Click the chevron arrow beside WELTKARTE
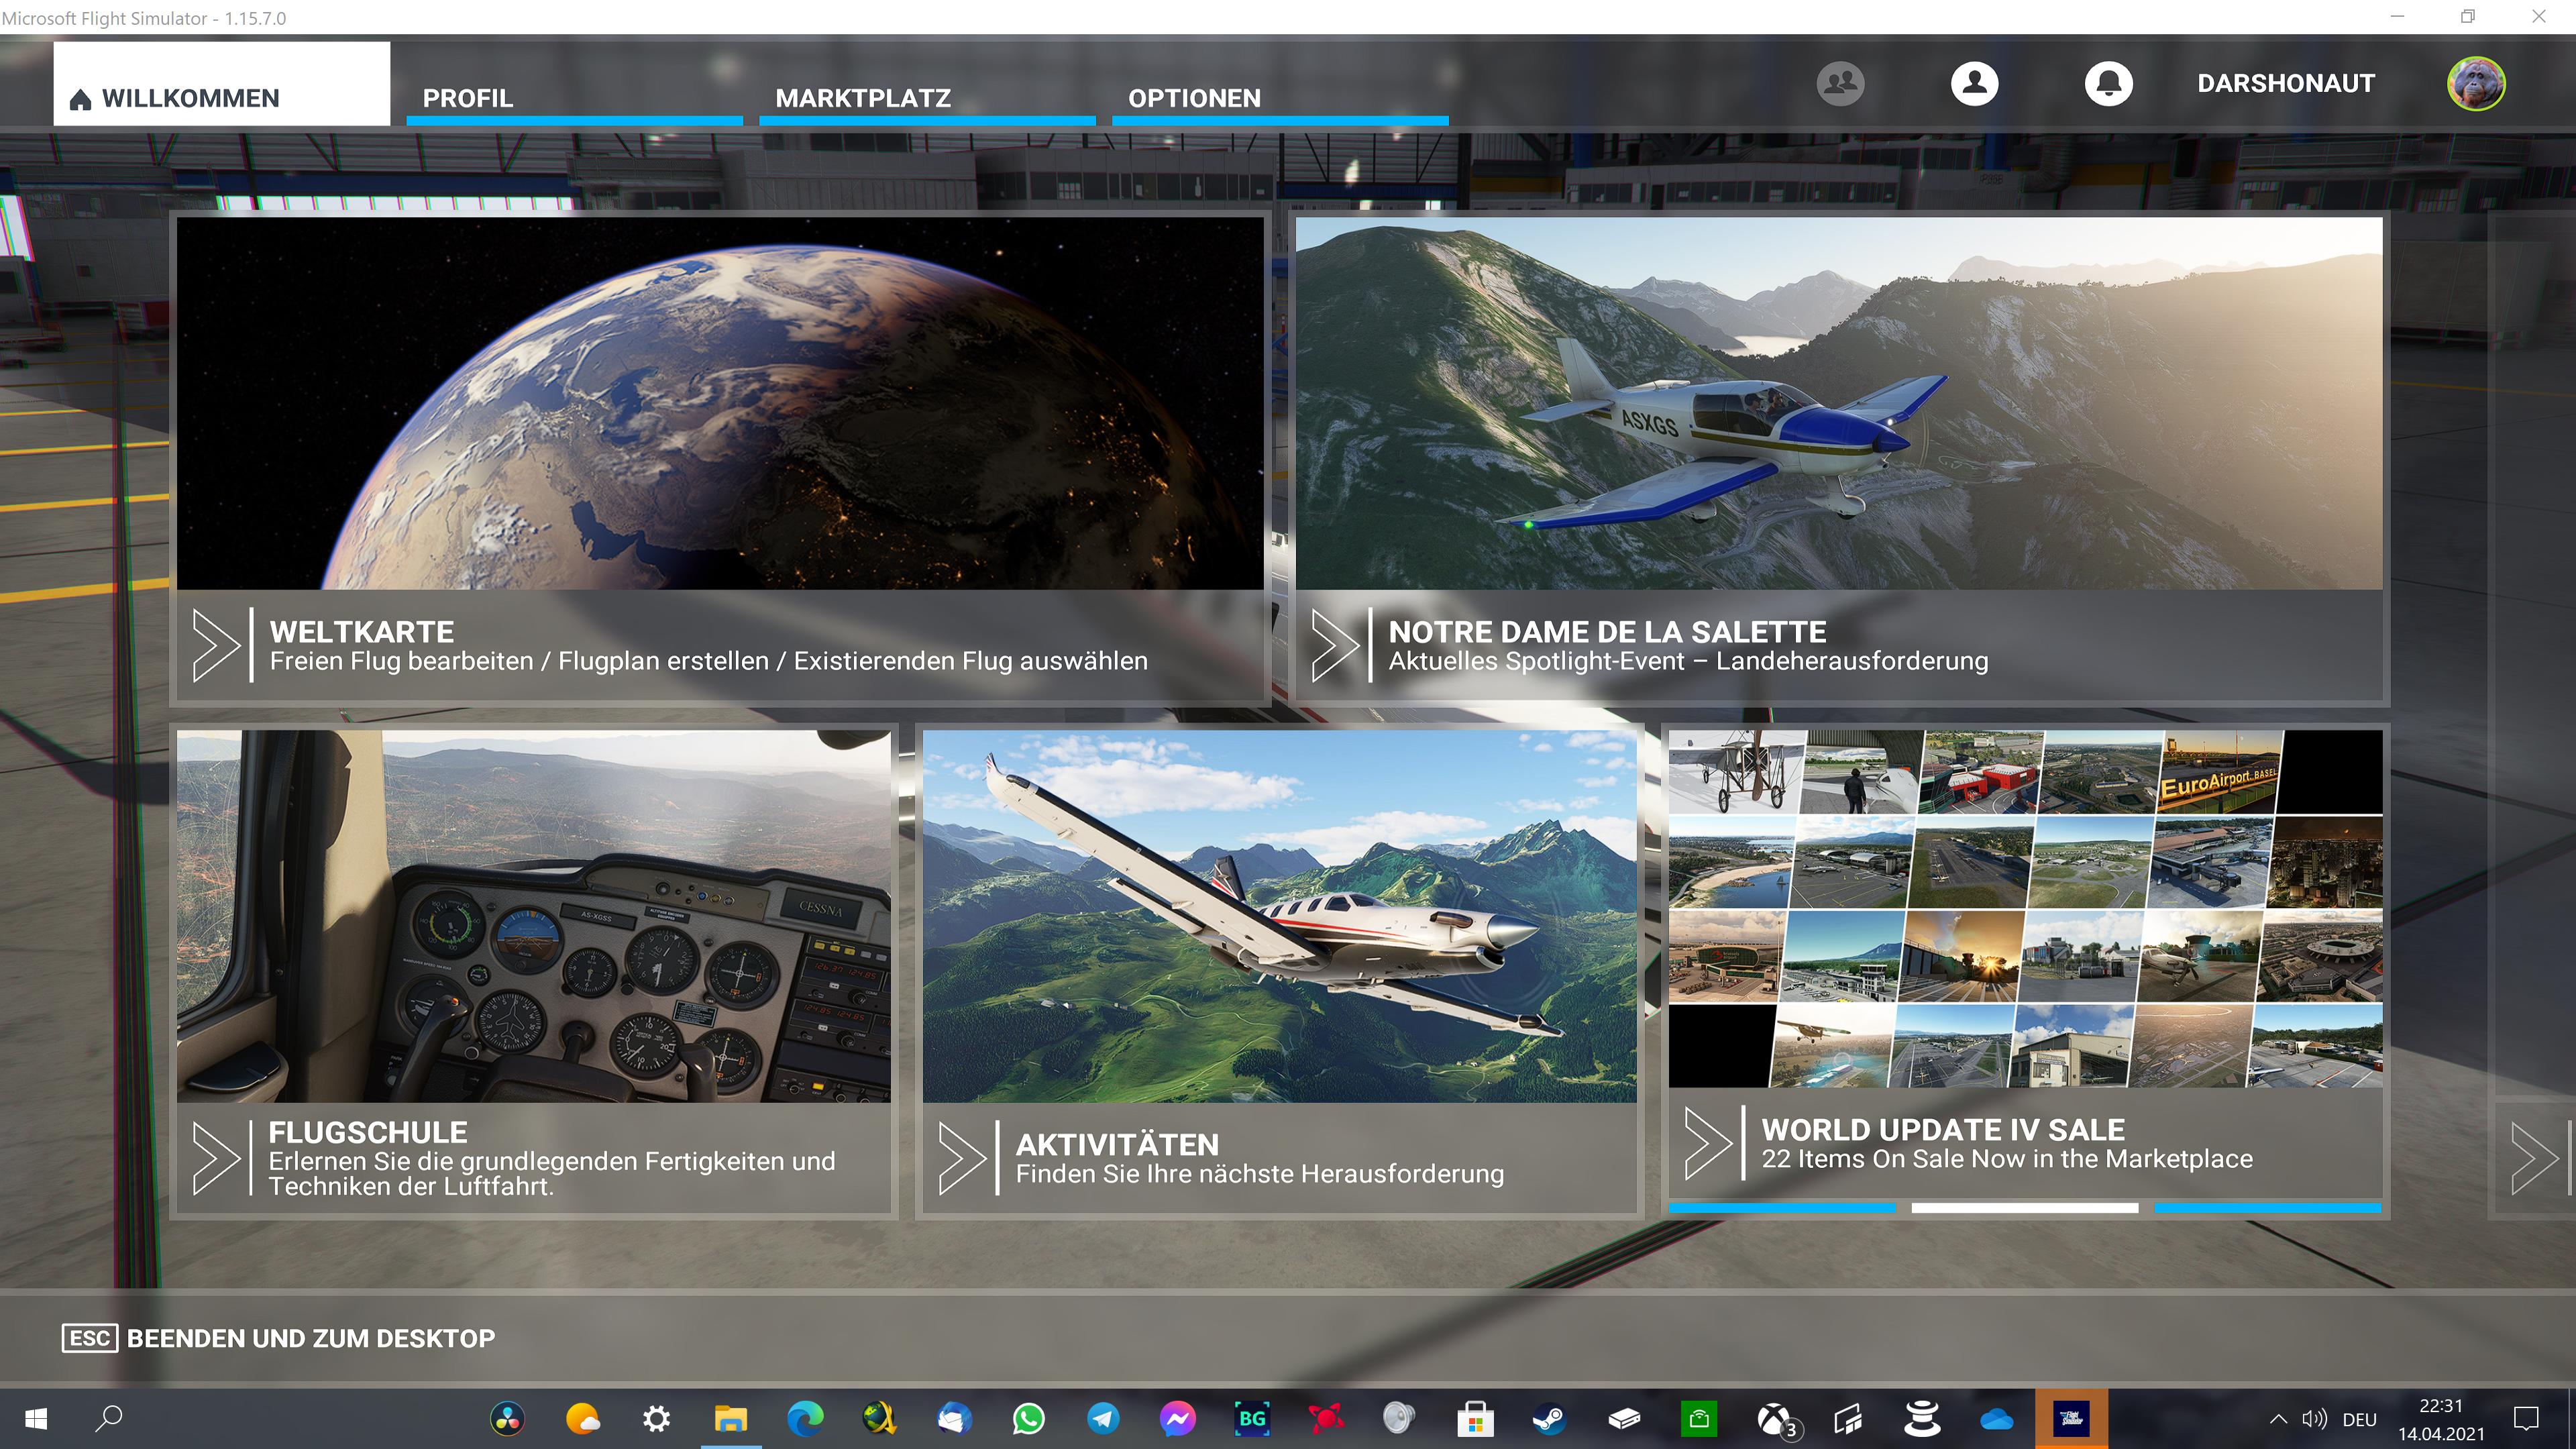The height and width of the screenshot is (1449, 2576). pyautogui.click(x=216, y=645)
